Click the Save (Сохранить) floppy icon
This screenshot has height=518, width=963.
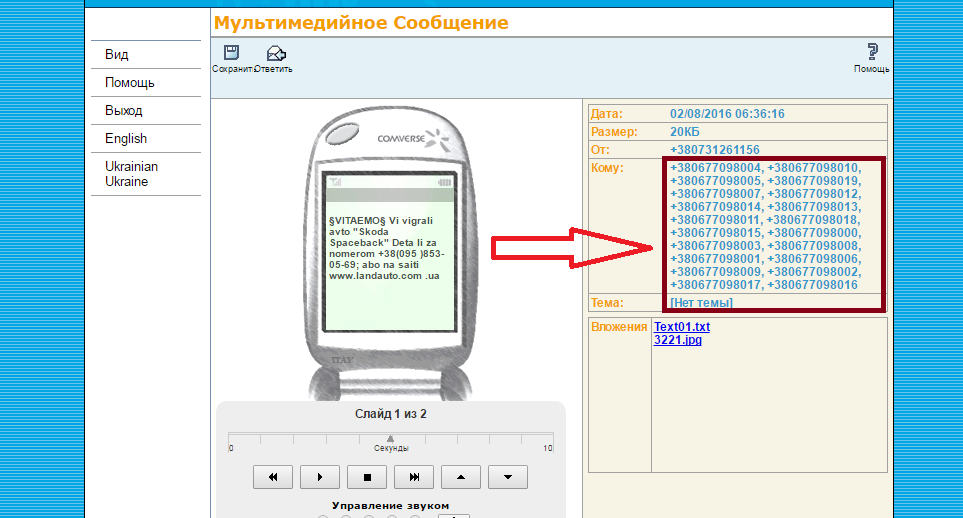[x=231, y=54]
